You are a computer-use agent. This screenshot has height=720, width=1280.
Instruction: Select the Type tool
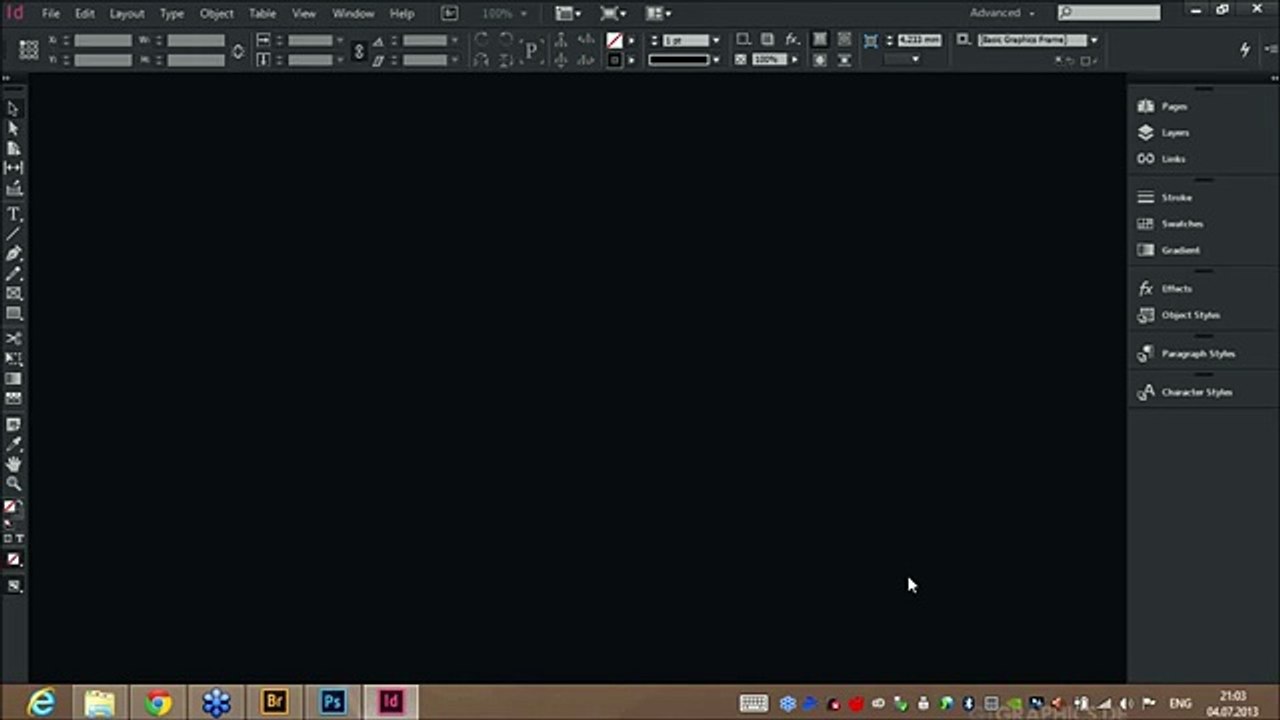point(13,214)
